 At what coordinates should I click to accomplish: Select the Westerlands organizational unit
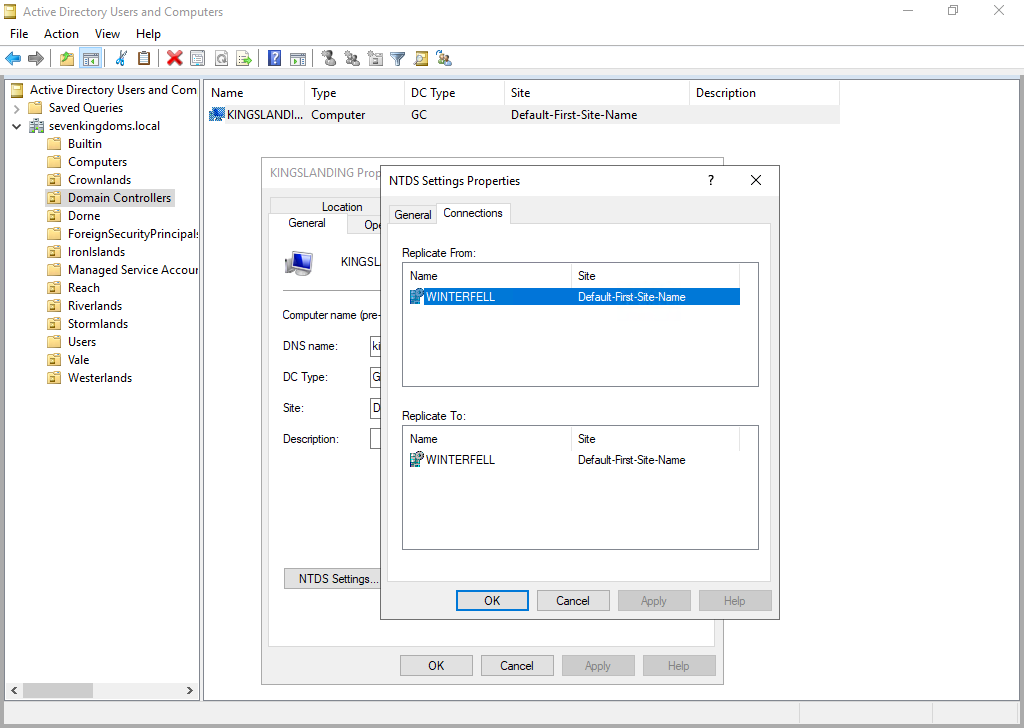pos(99,378)
